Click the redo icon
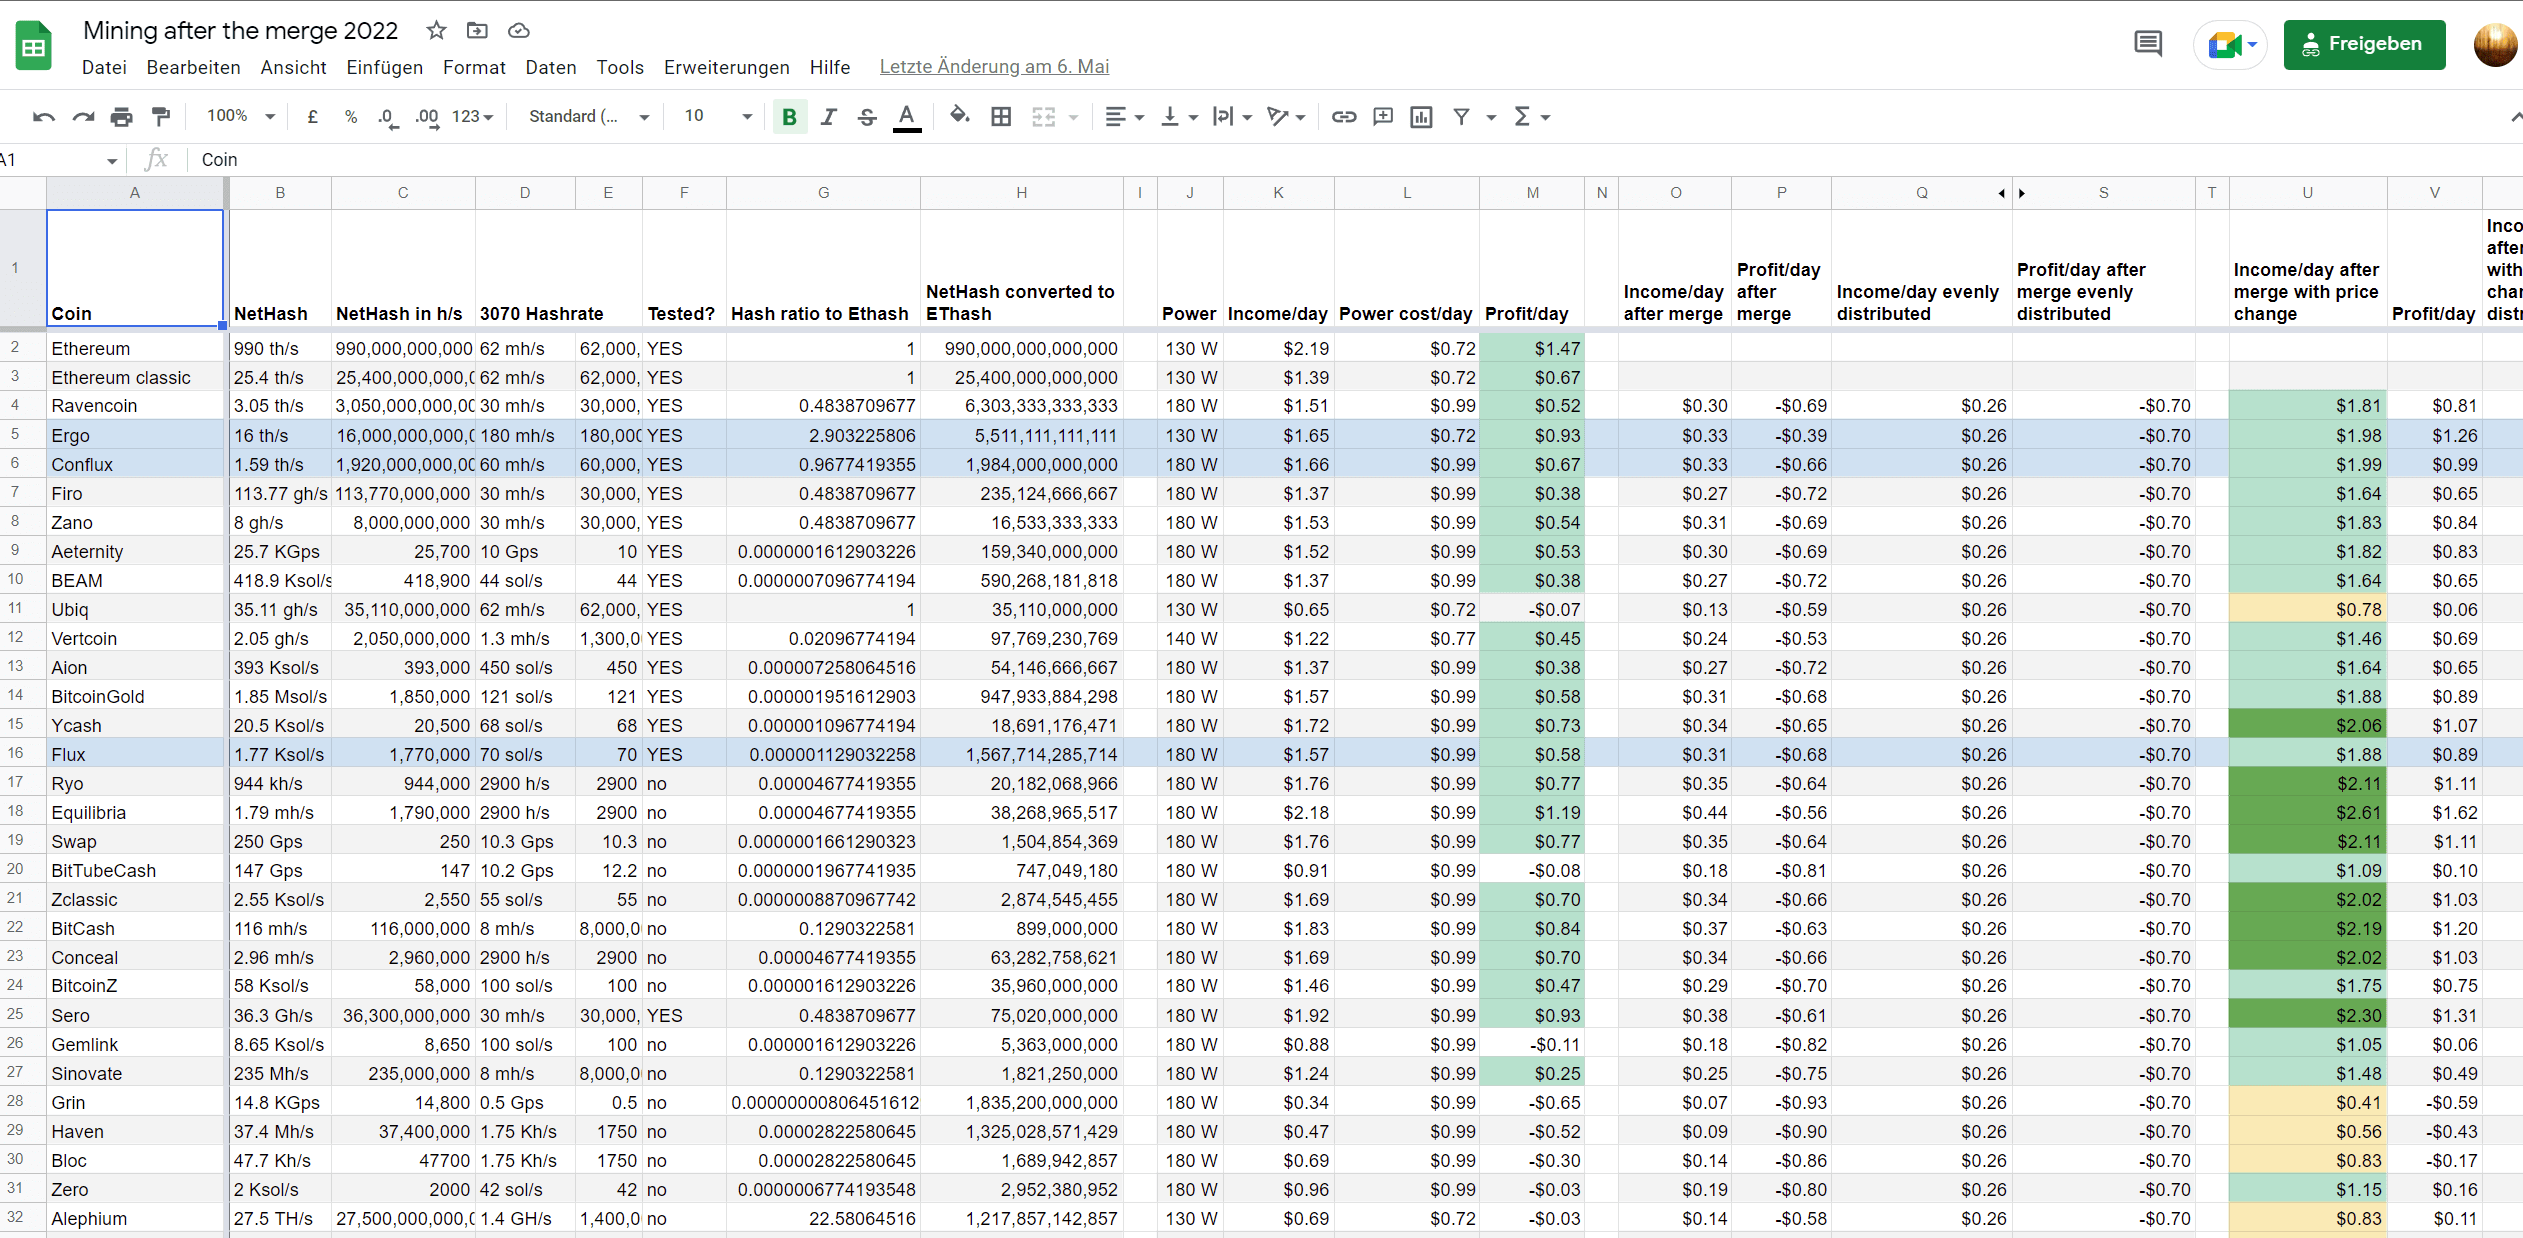This screenshot has width=2523, height=1238. pyautogui.click(x=83, y=117)
